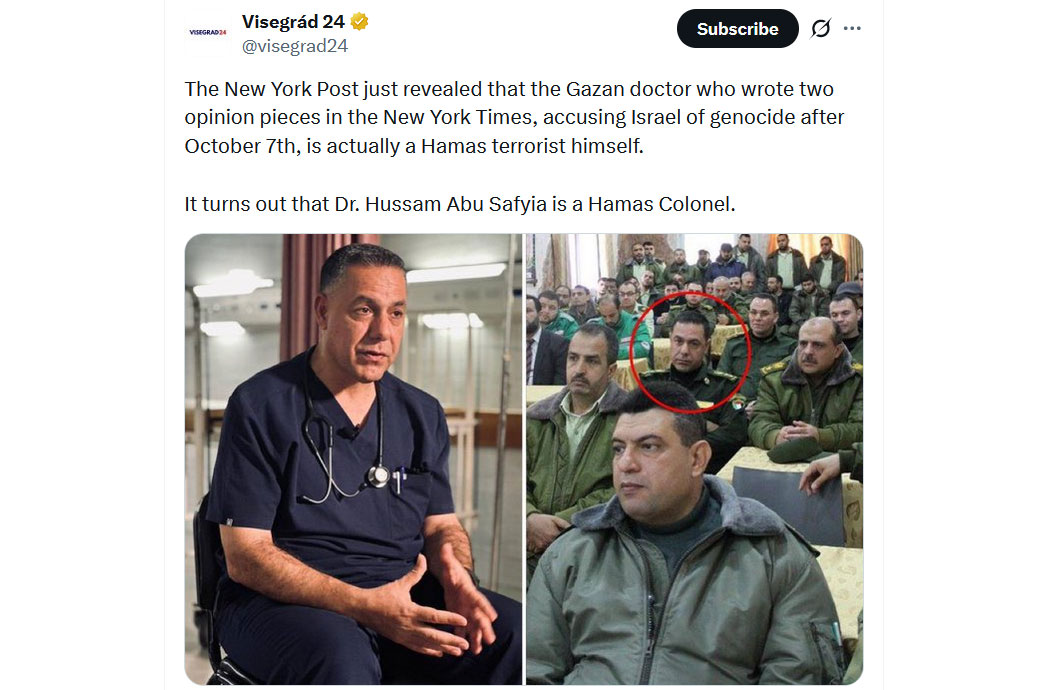Open the three-dot more options menu
1050x690 pixels.
coord(852,28)
